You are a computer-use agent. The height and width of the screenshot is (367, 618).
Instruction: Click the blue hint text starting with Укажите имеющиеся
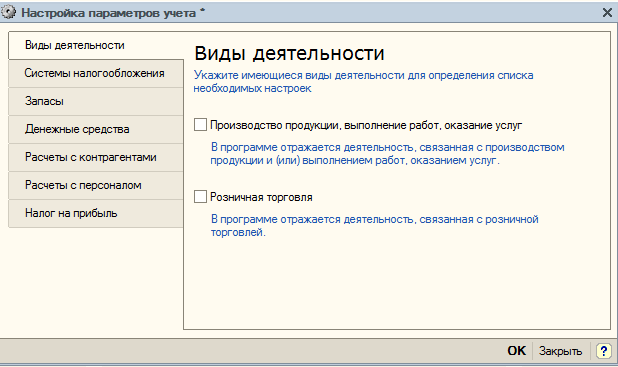363,82
